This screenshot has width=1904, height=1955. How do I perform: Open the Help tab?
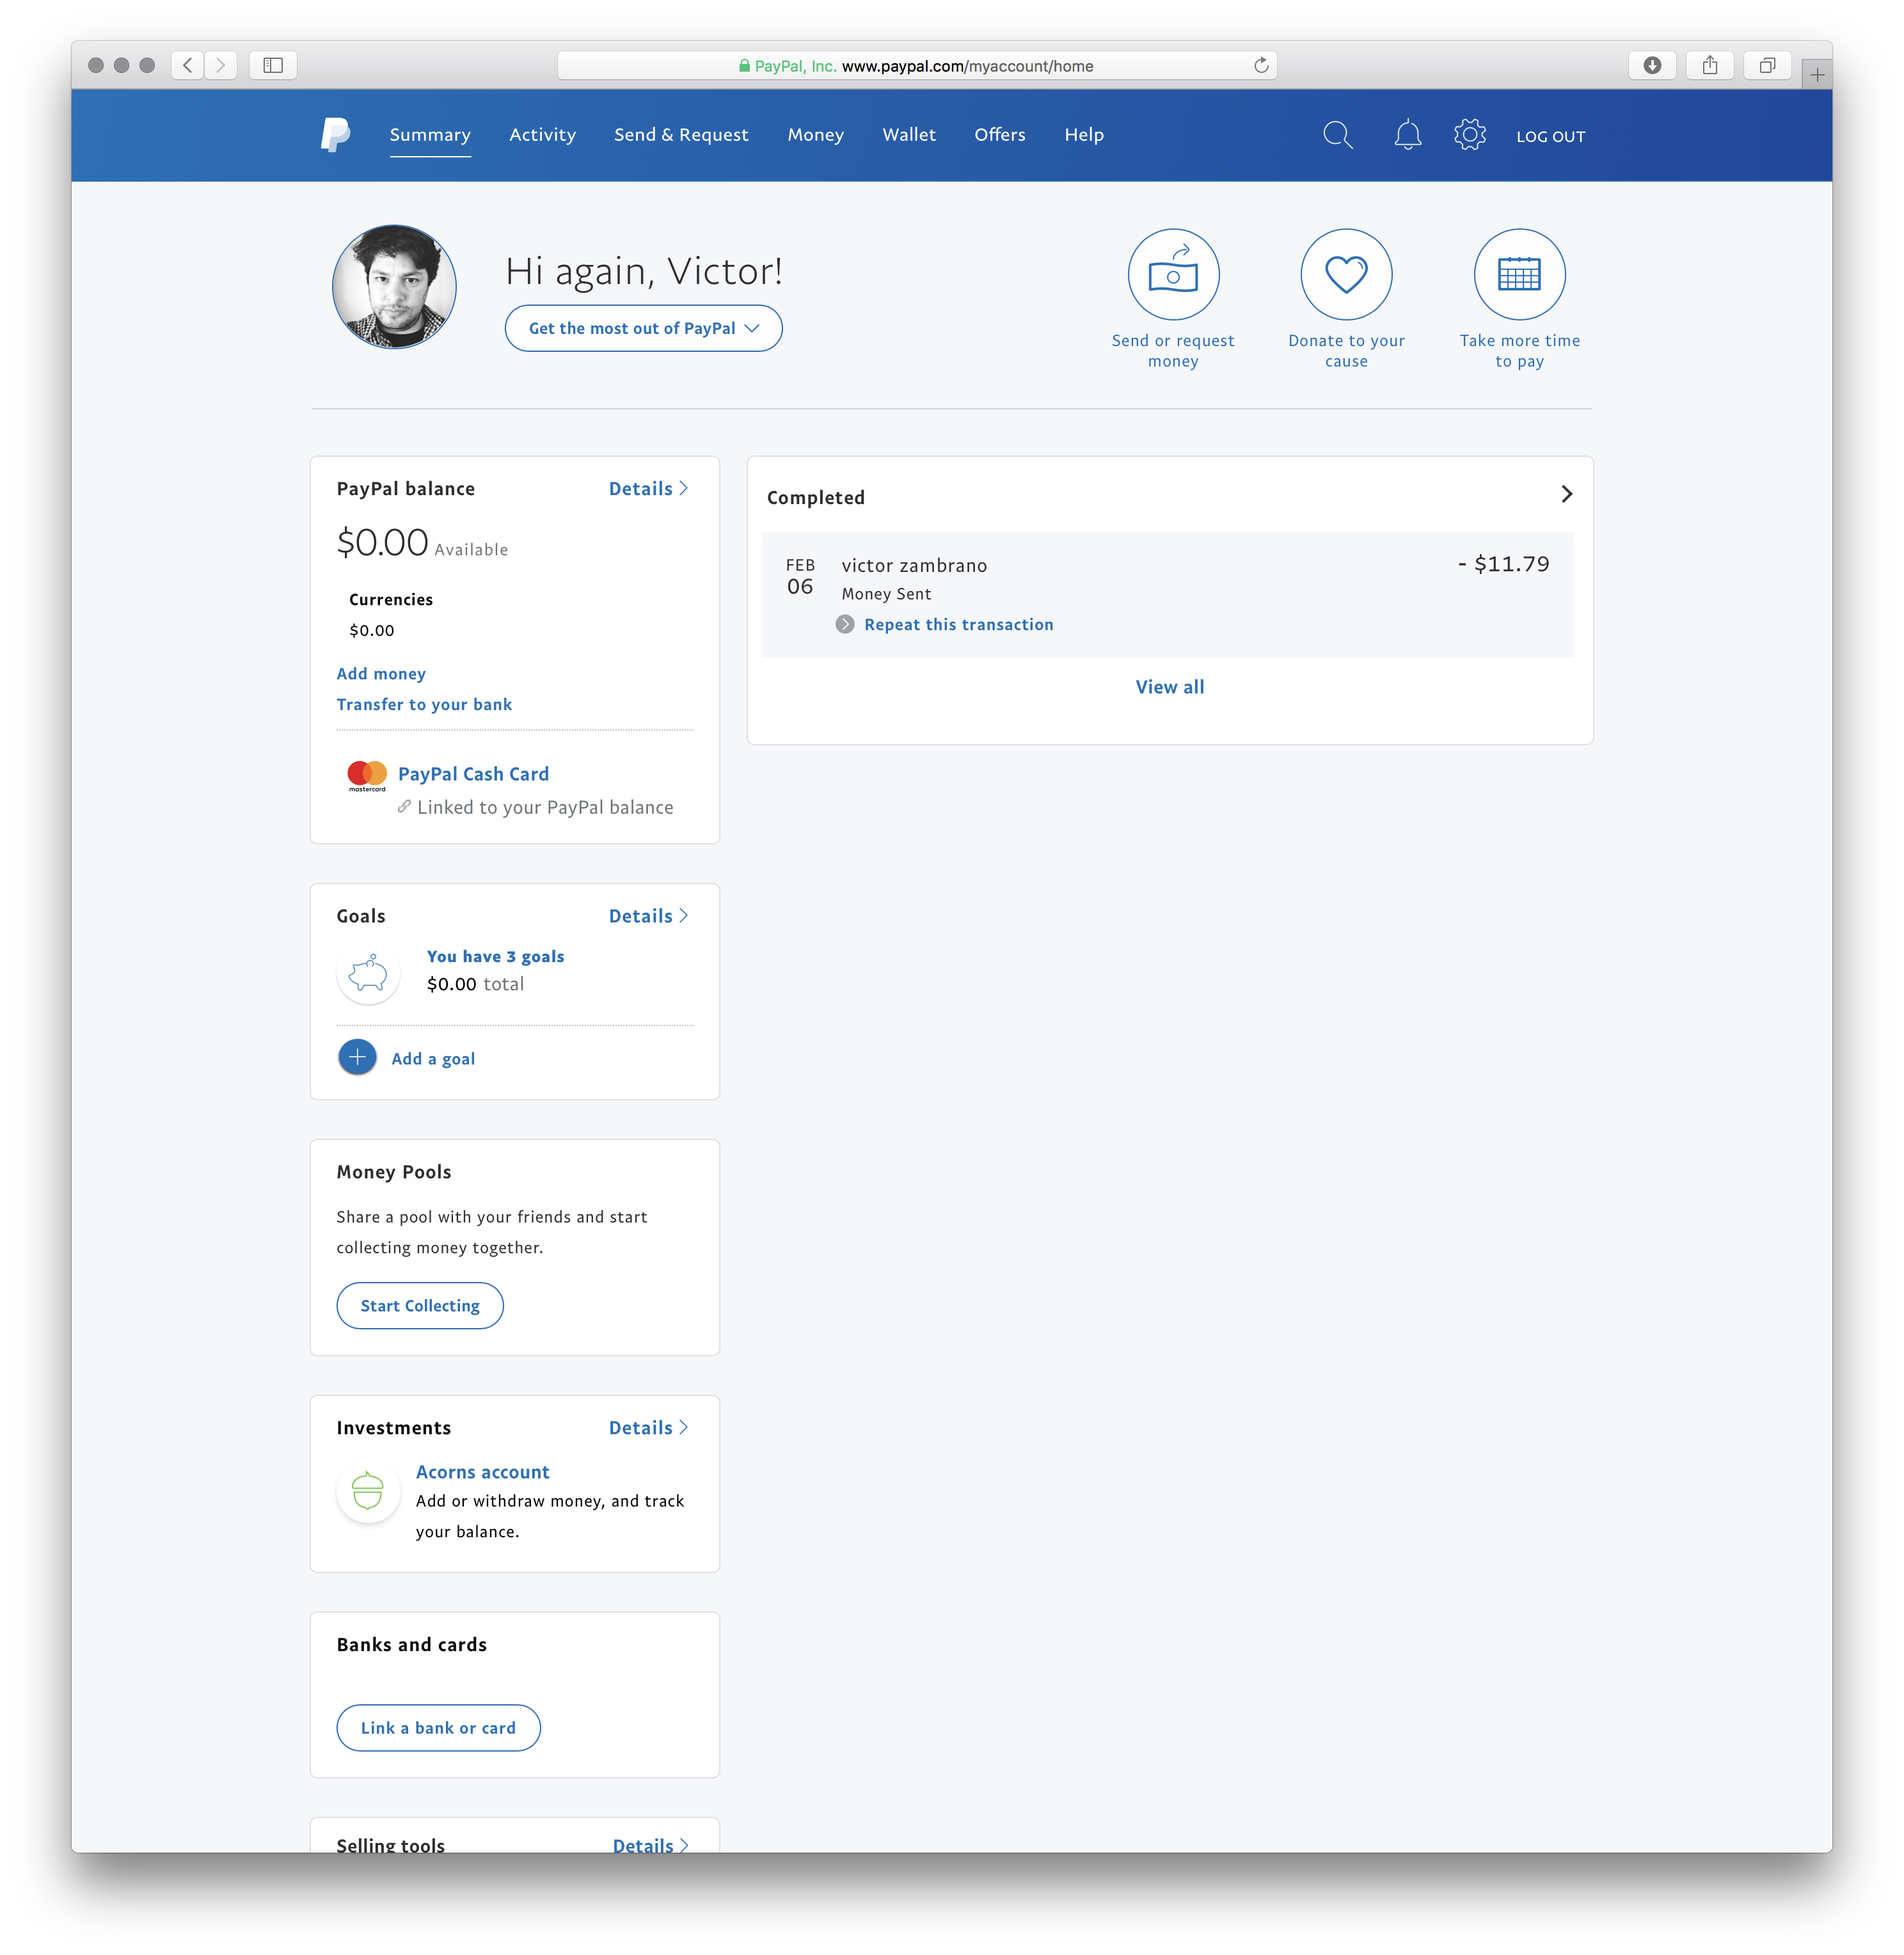coord(1084,135)
